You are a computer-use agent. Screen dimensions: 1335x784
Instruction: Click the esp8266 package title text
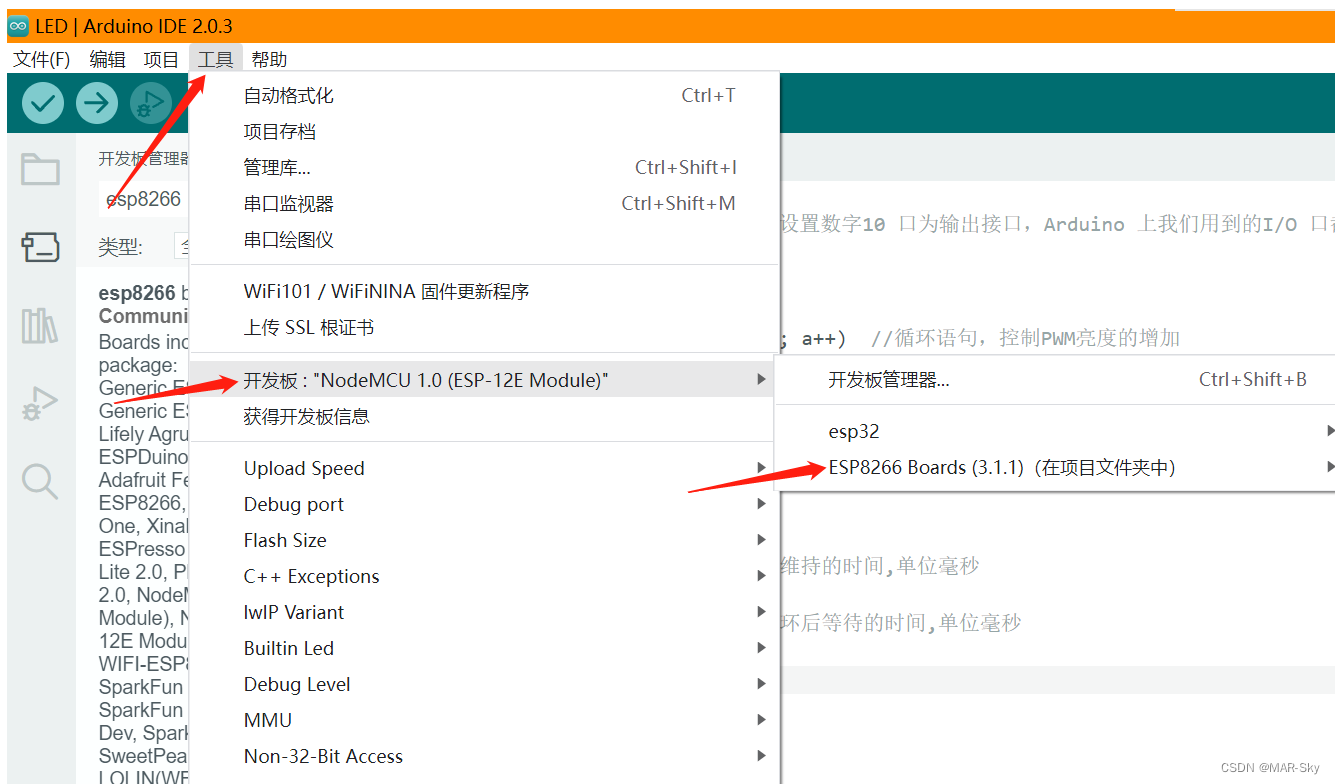pyautogui.click(x=137, y=293)
